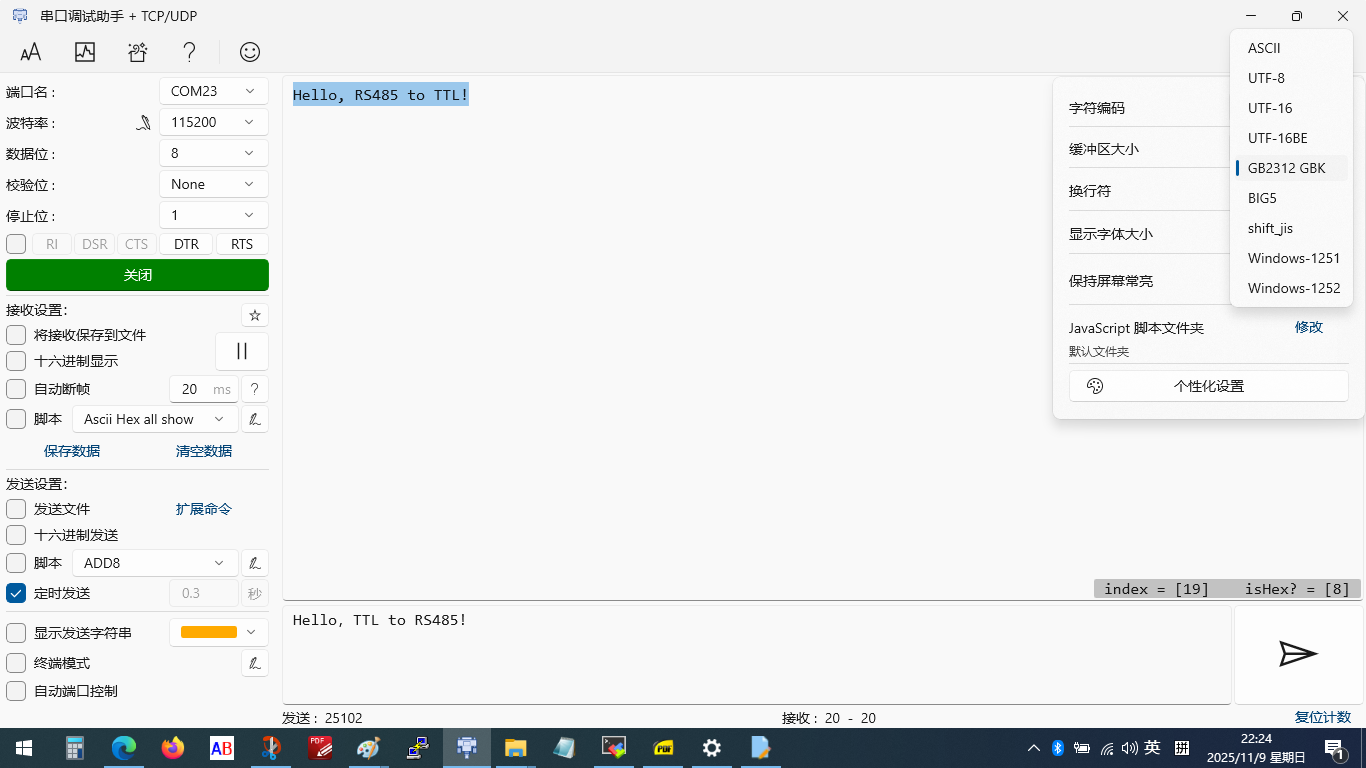Viewport: 1366px width, 768px height.
Task: Click the save data link
Action: [x=72, y=451]
